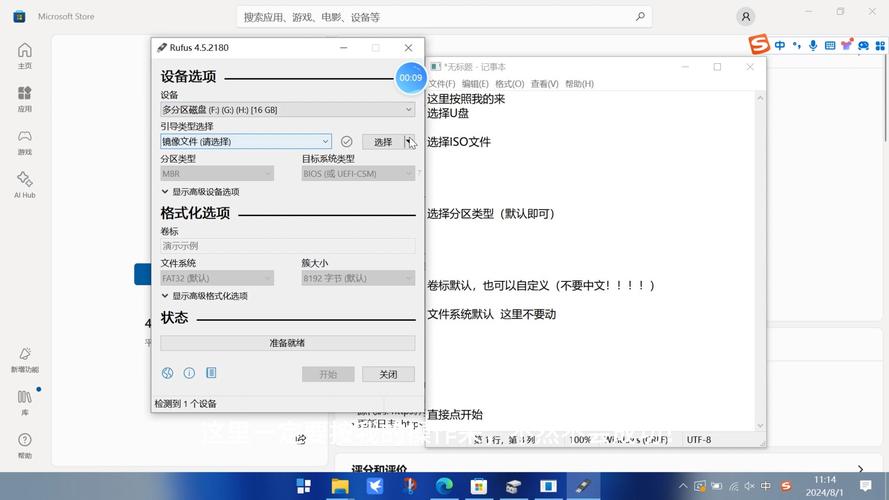This screenshot has width=889, height=500.
Task: Open the 游戏 games section in Store
Action: [x=24, y=142]
